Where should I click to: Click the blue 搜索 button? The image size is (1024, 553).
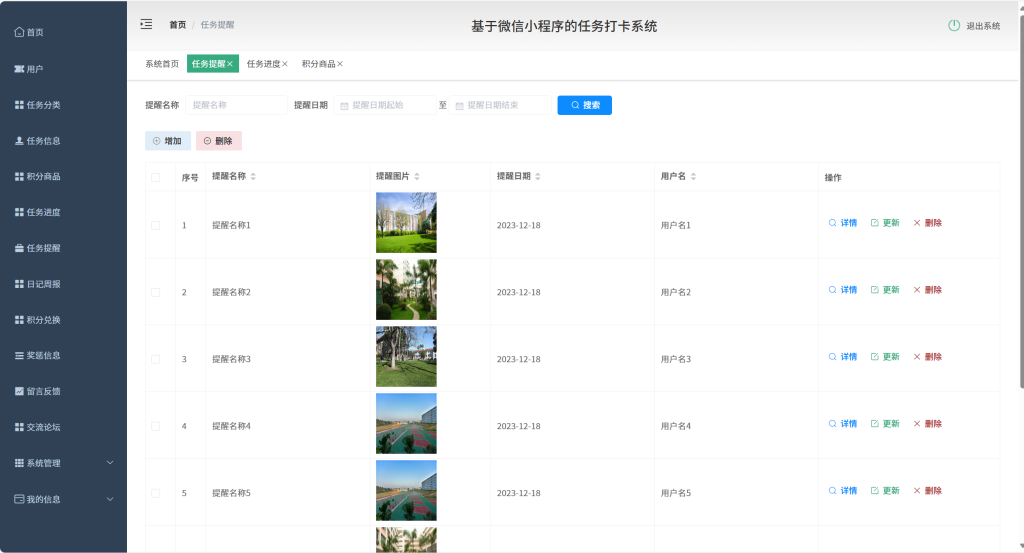(584, 105)
